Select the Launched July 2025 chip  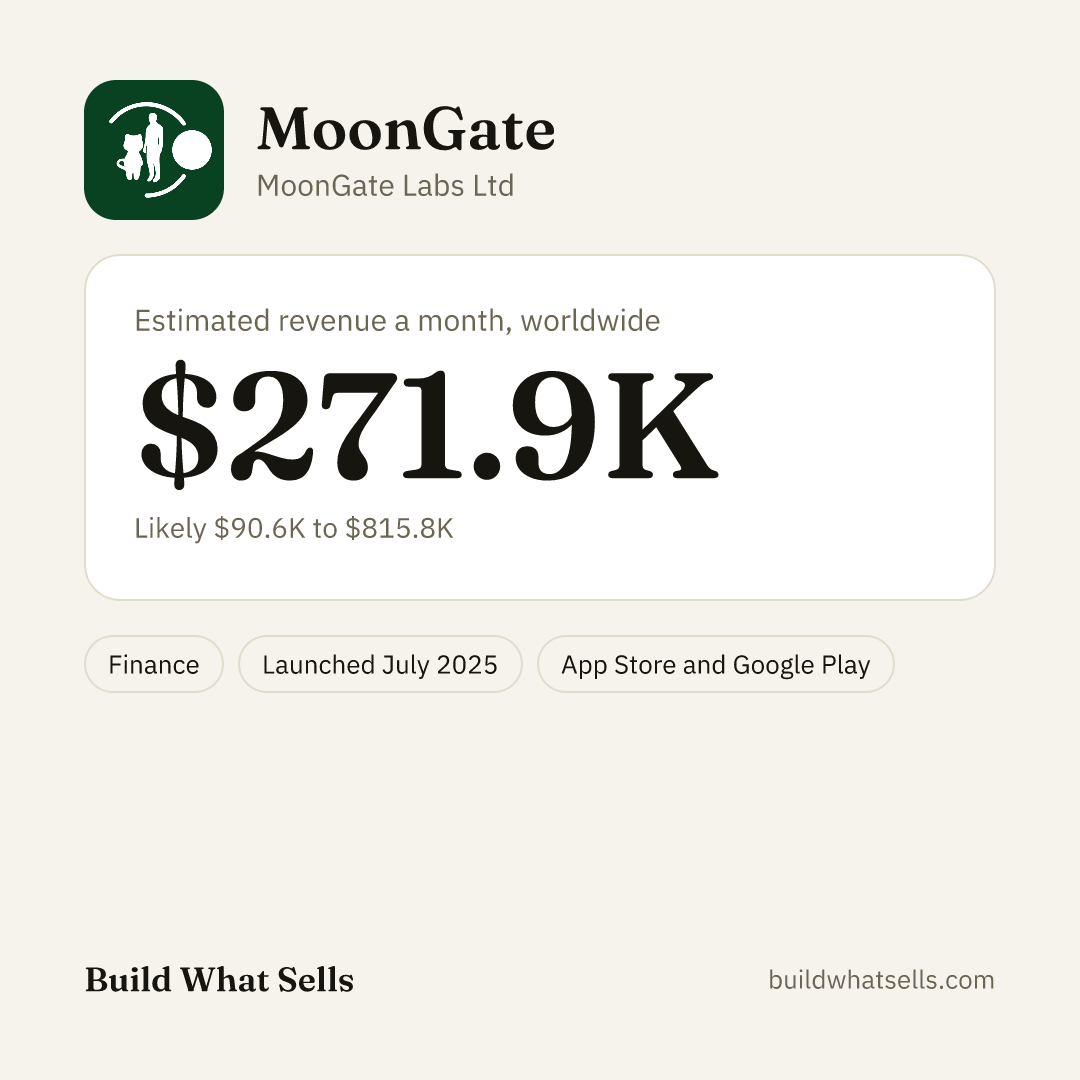(380, 664)
